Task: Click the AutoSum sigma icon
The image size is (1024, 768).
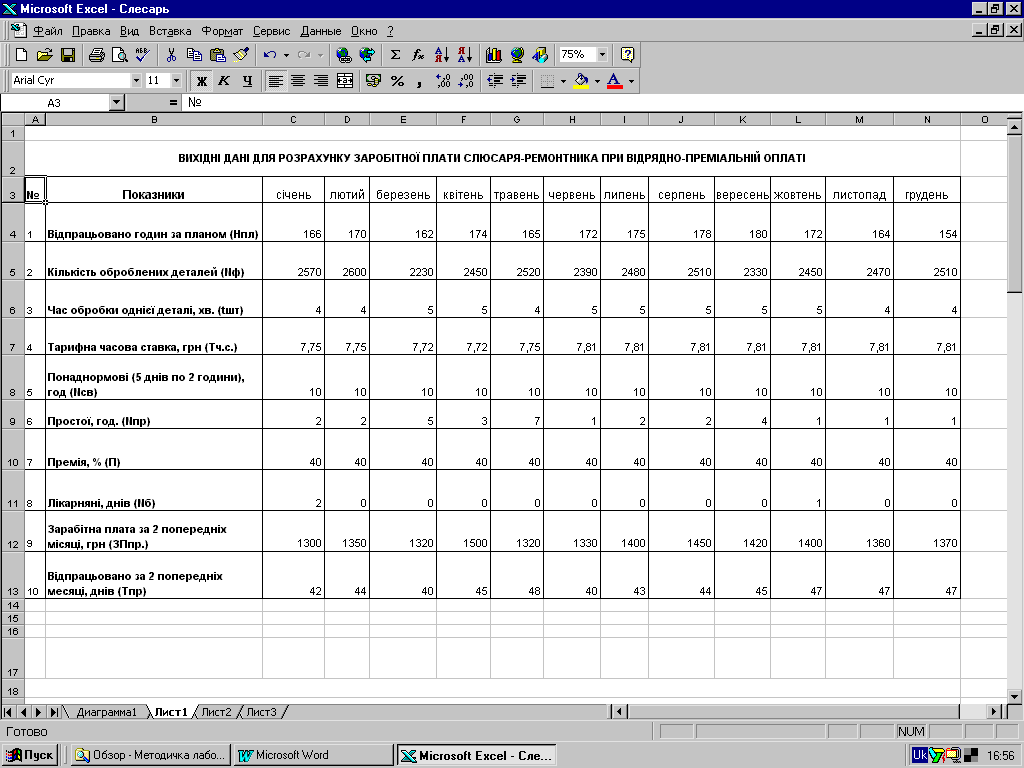Action: [395, 55]
